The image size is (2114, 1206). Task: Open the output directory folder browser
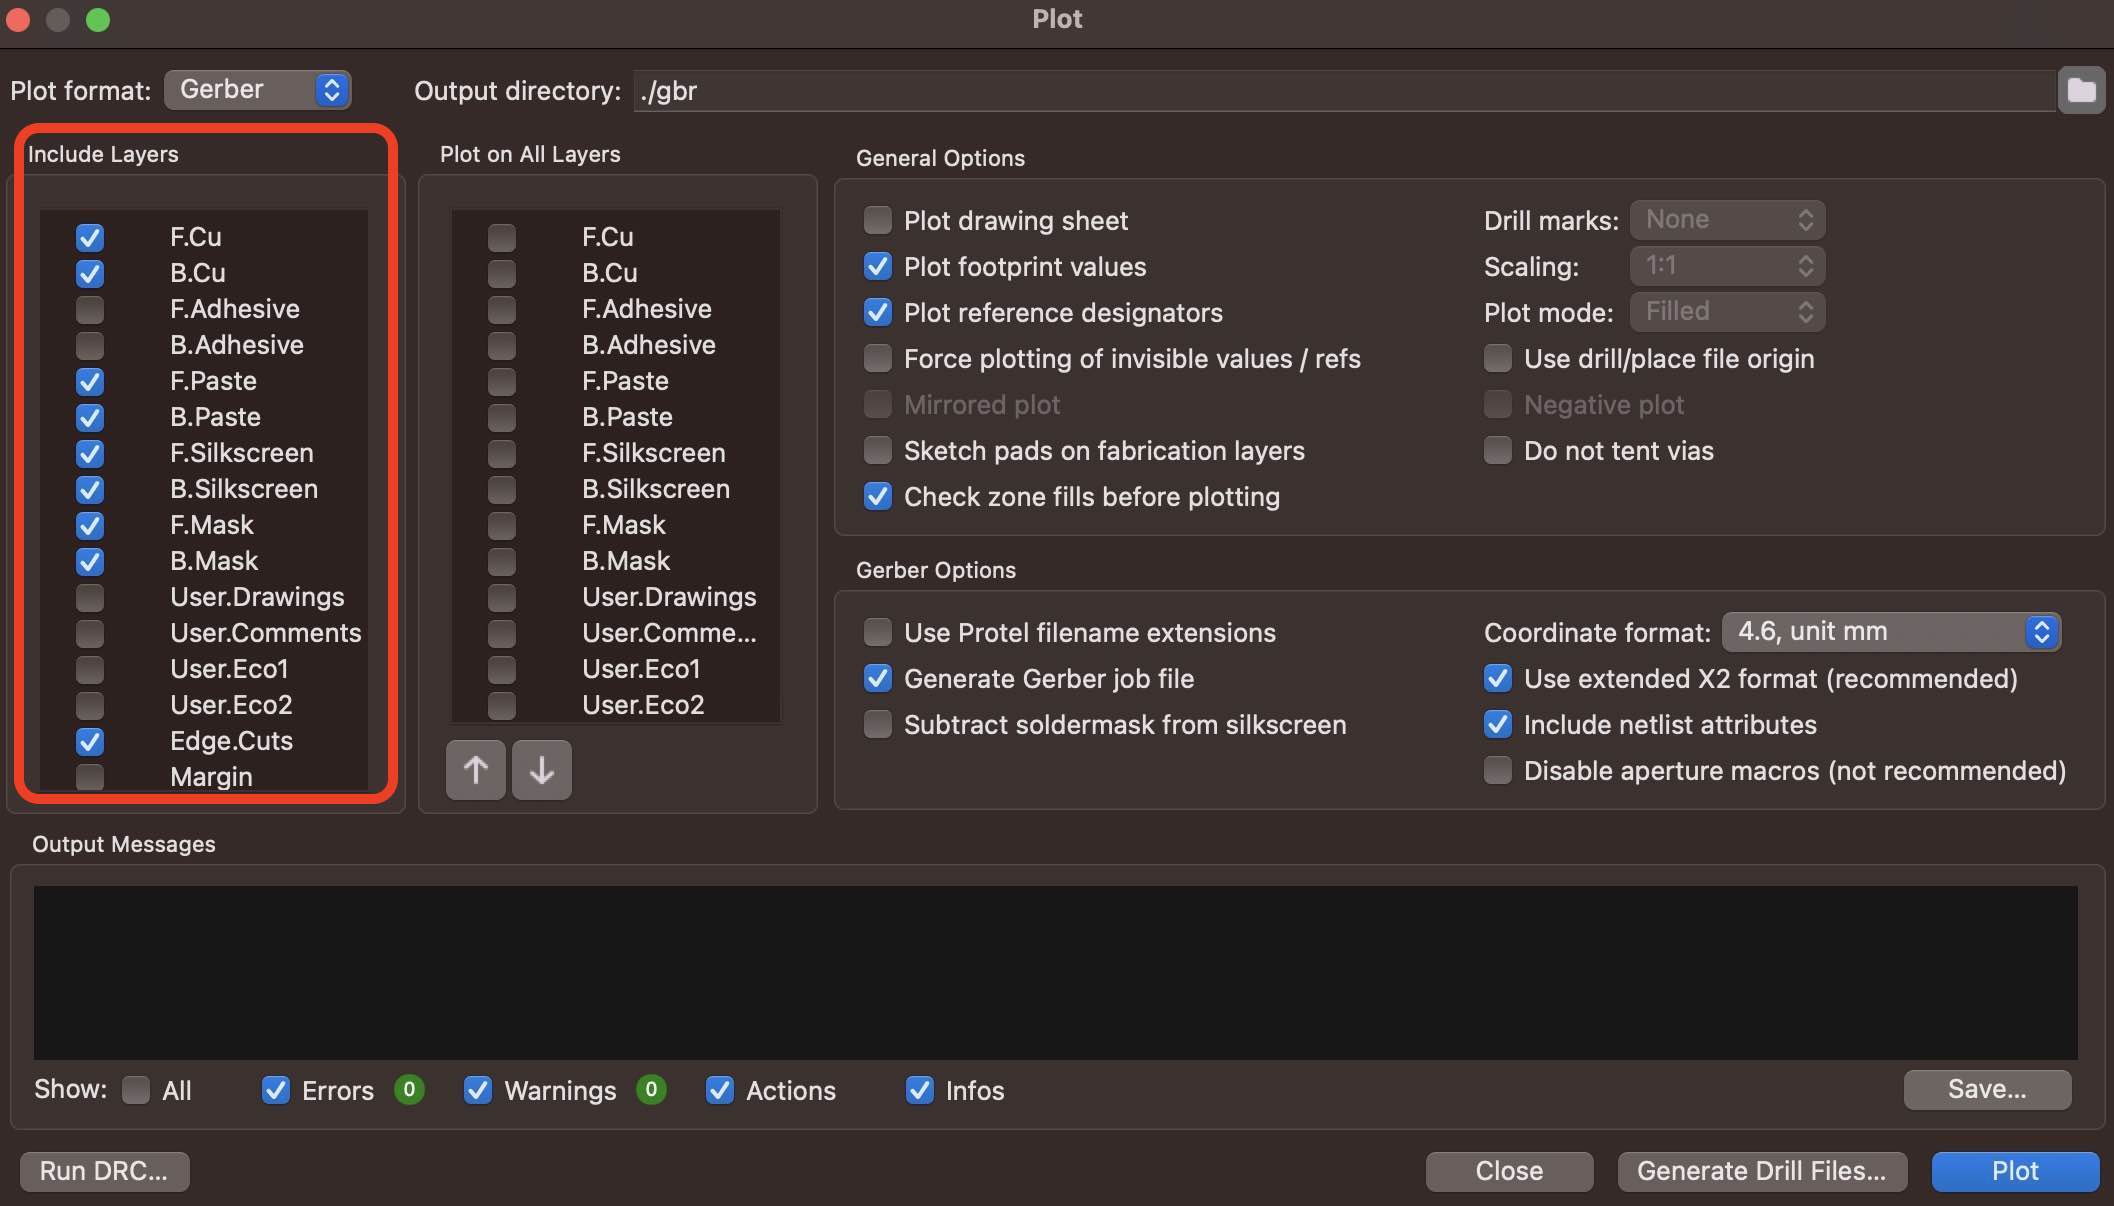pos(2081,91)
